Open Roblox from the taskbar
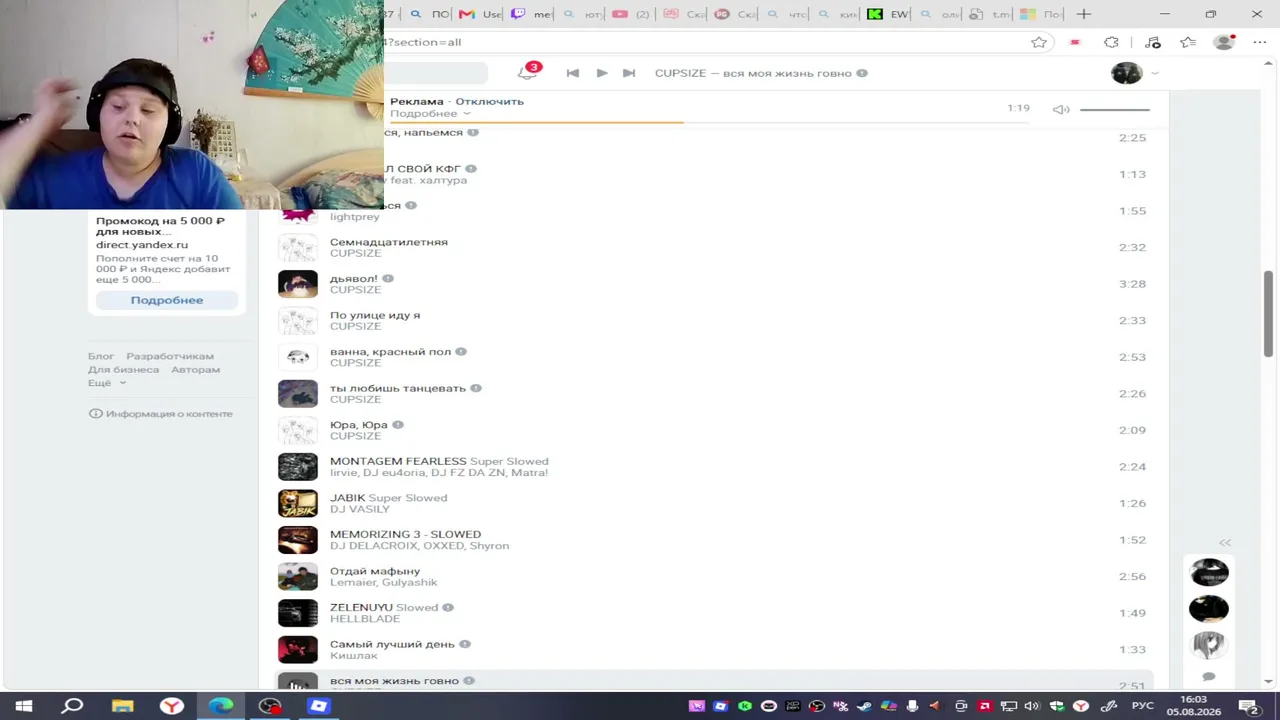This screenshot has width=1280, height=720. coord(319,706)
